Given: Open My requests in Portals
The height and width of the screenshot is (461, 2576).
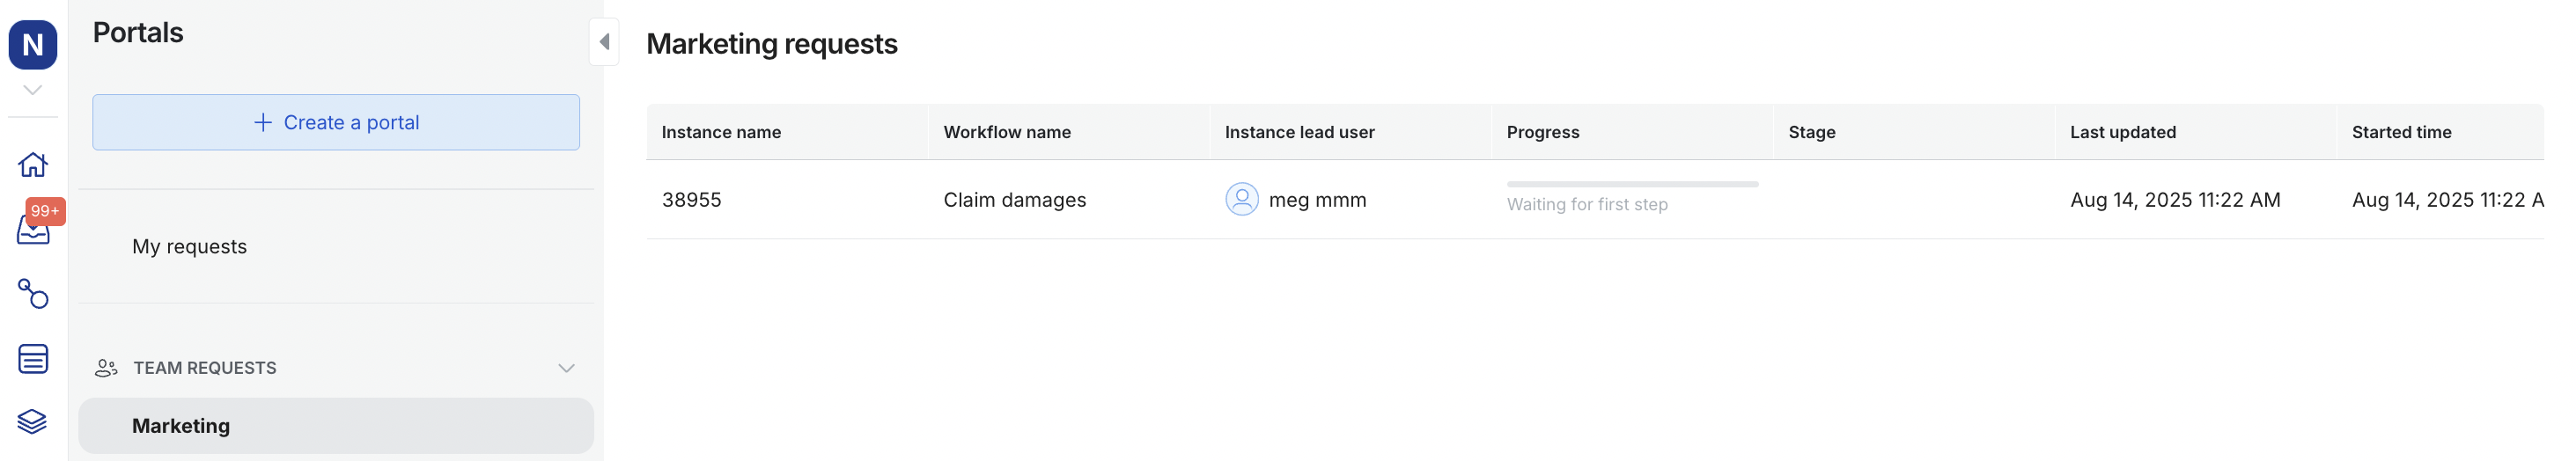Looking at the screenshot, I should click(189, 246).
